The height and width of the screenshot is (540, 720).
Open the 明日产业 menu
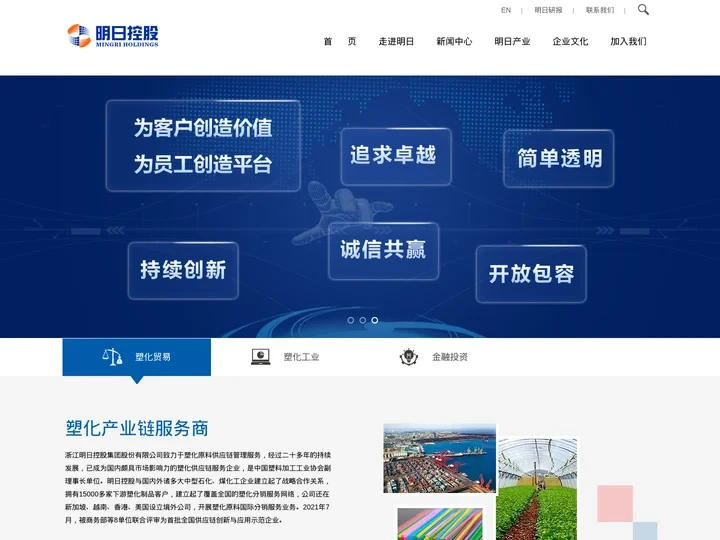(512, 41)
